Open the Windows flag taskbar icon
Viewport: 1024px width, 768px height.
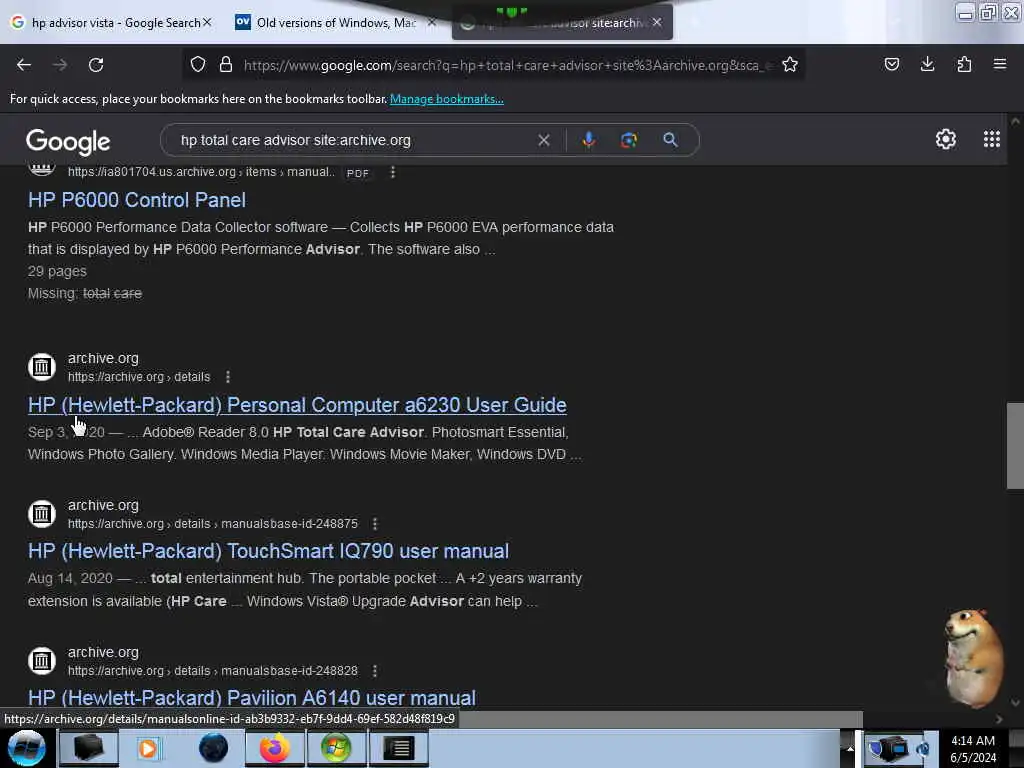click(x=336, y=748)
